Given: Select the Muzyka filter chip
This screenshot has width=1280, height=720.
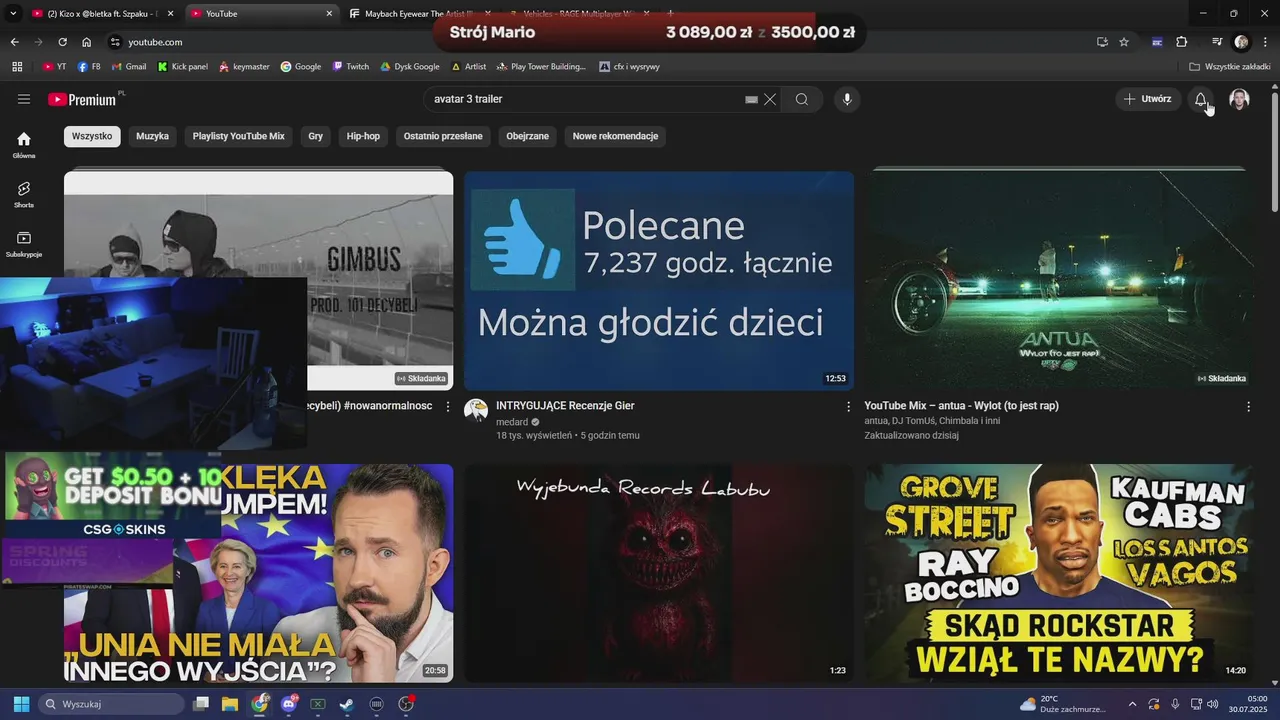Looking at the screenshot, I should click(x=152, y=136).
